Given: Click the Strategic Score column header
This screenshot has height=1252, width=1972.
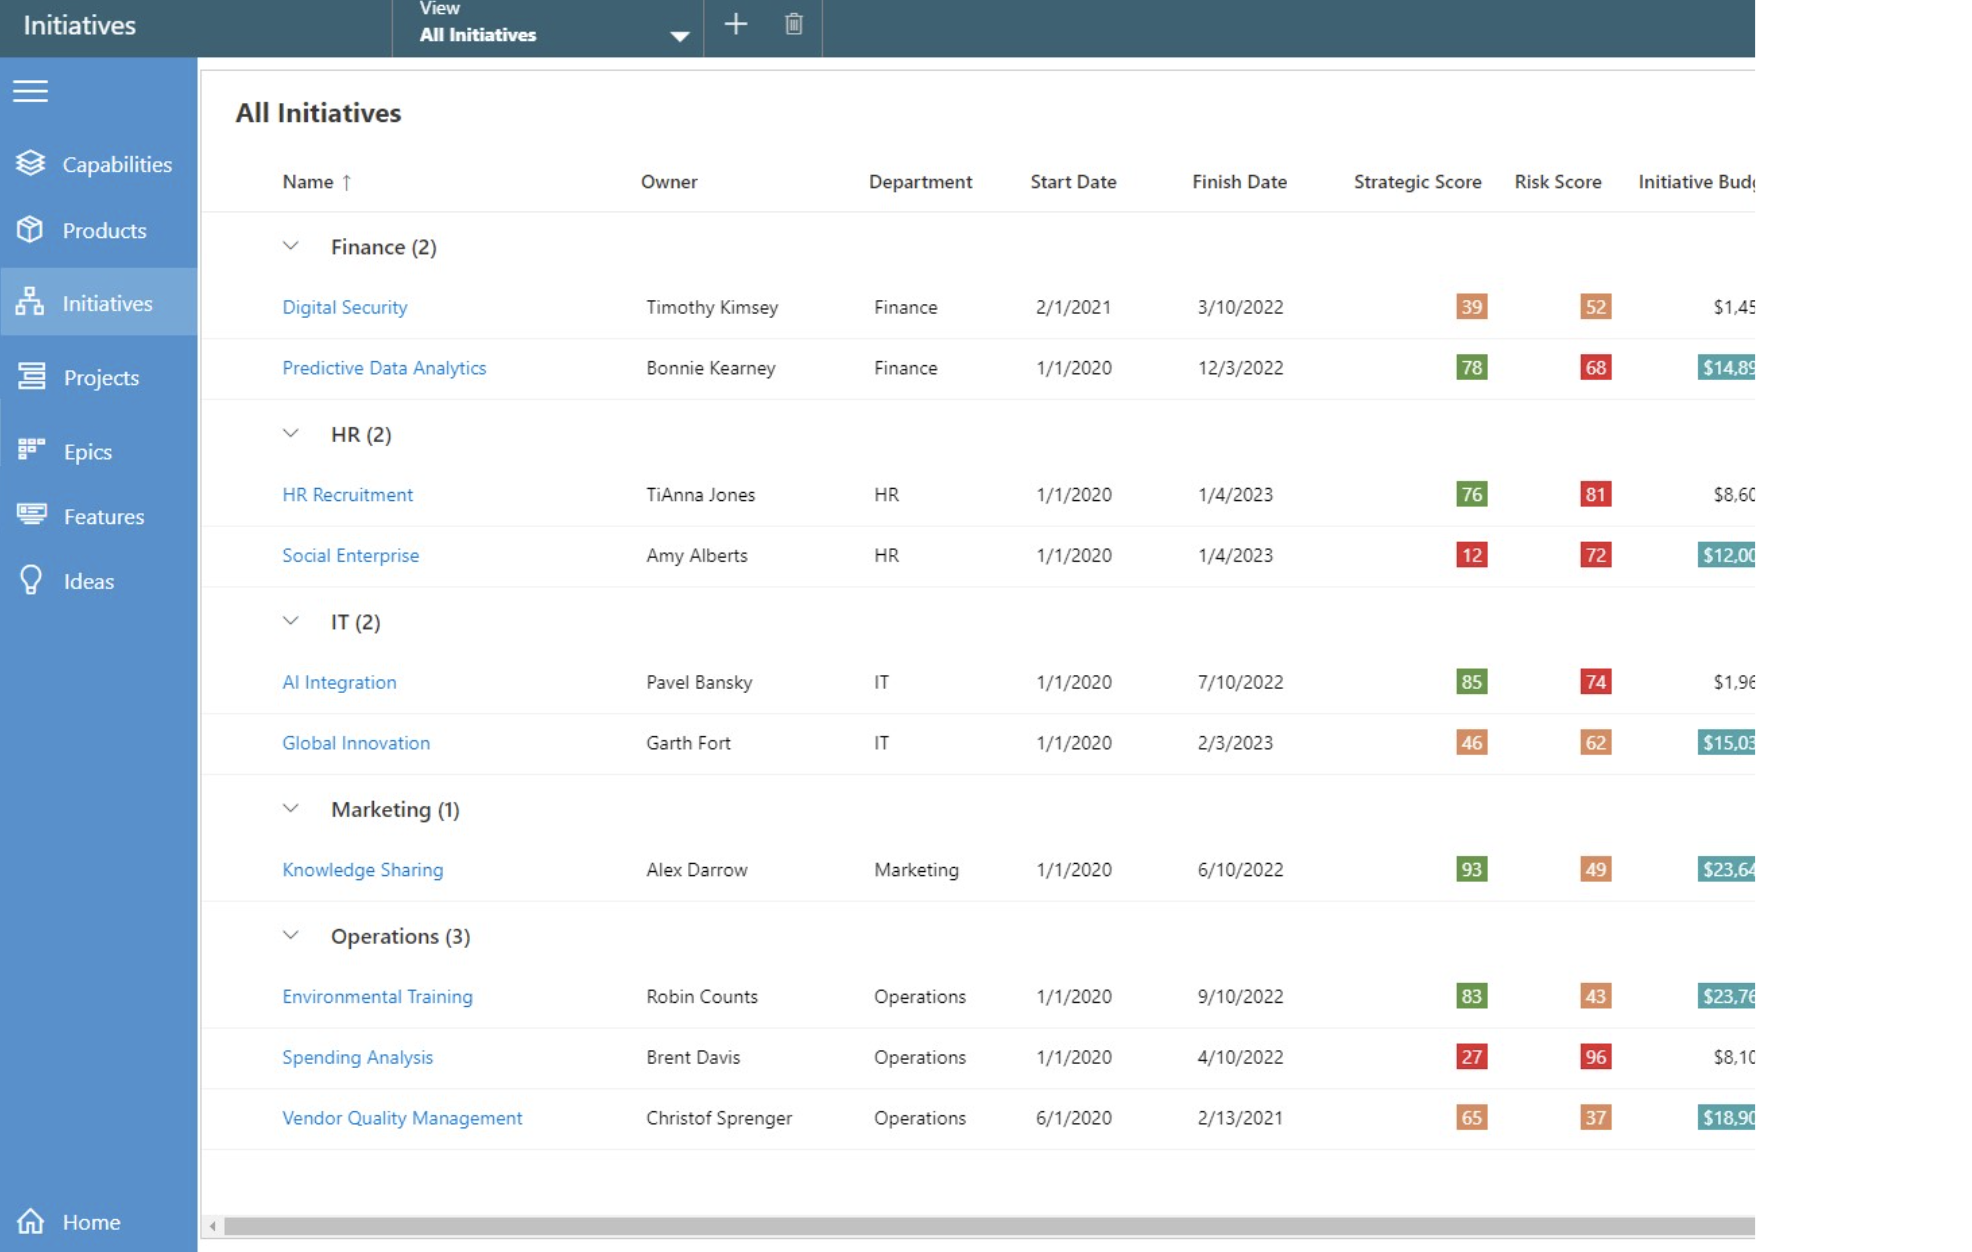Looking at the screenshot, I should 1417,181.
